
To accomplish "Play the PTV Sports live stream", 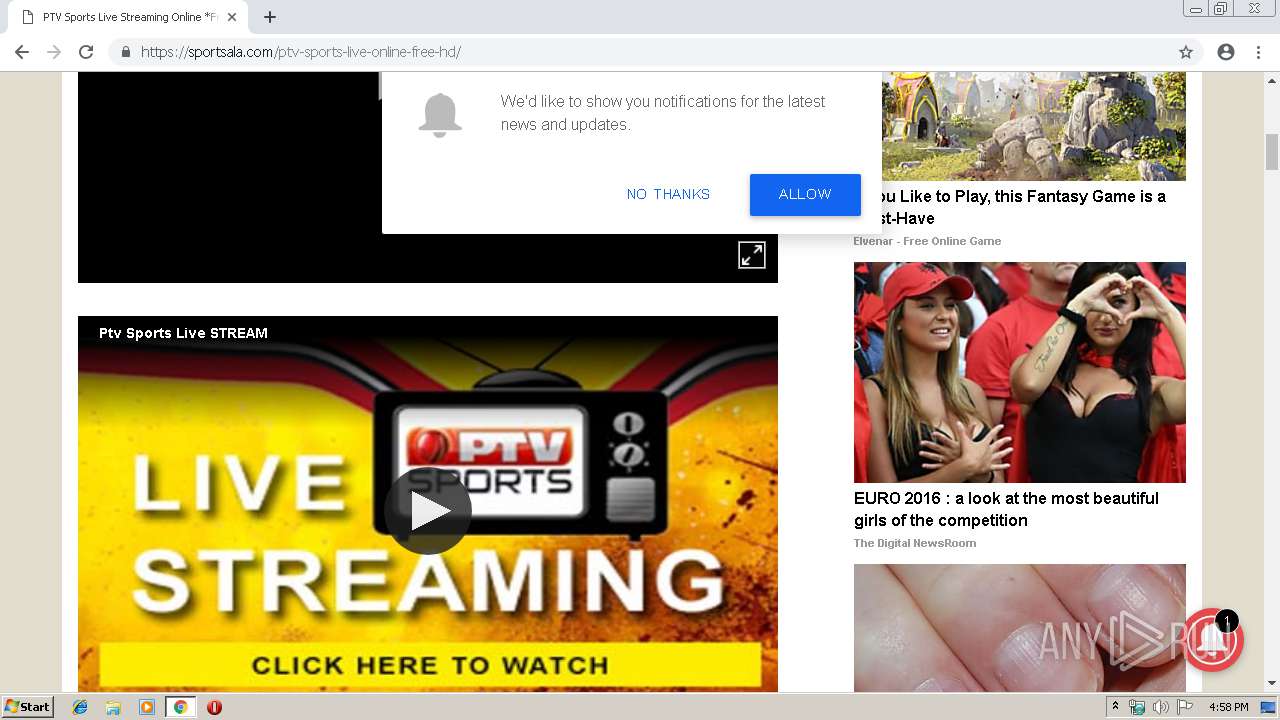I will [428, 511].
